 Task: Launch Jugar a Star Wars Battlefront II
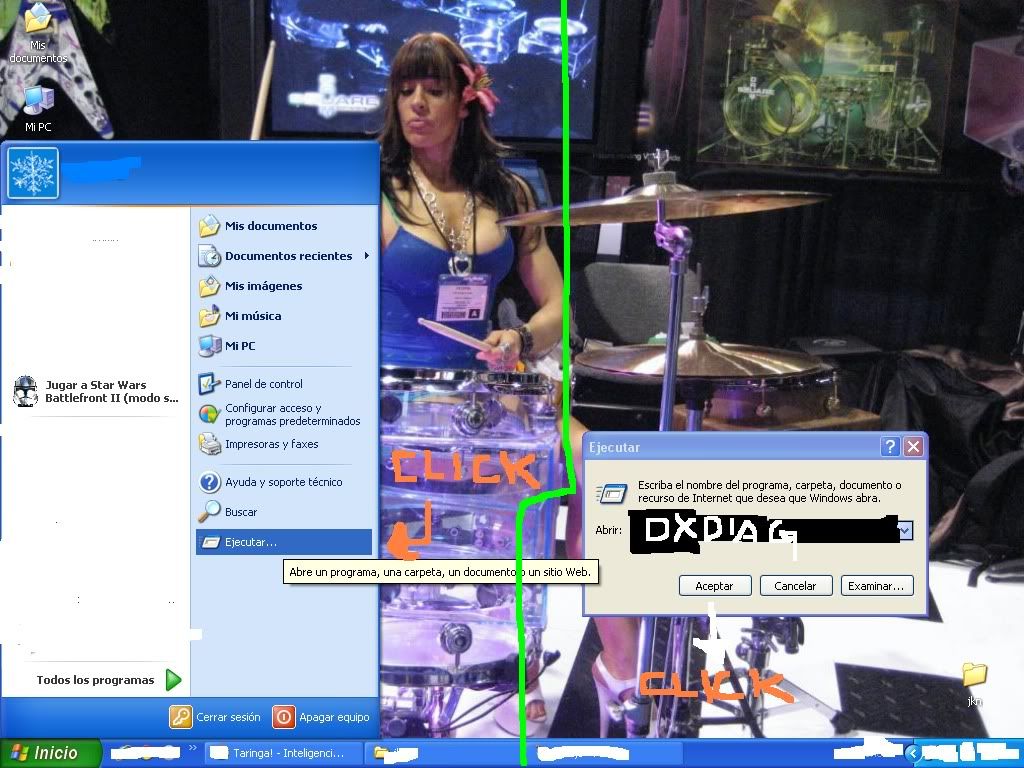[x=96, y=391]
